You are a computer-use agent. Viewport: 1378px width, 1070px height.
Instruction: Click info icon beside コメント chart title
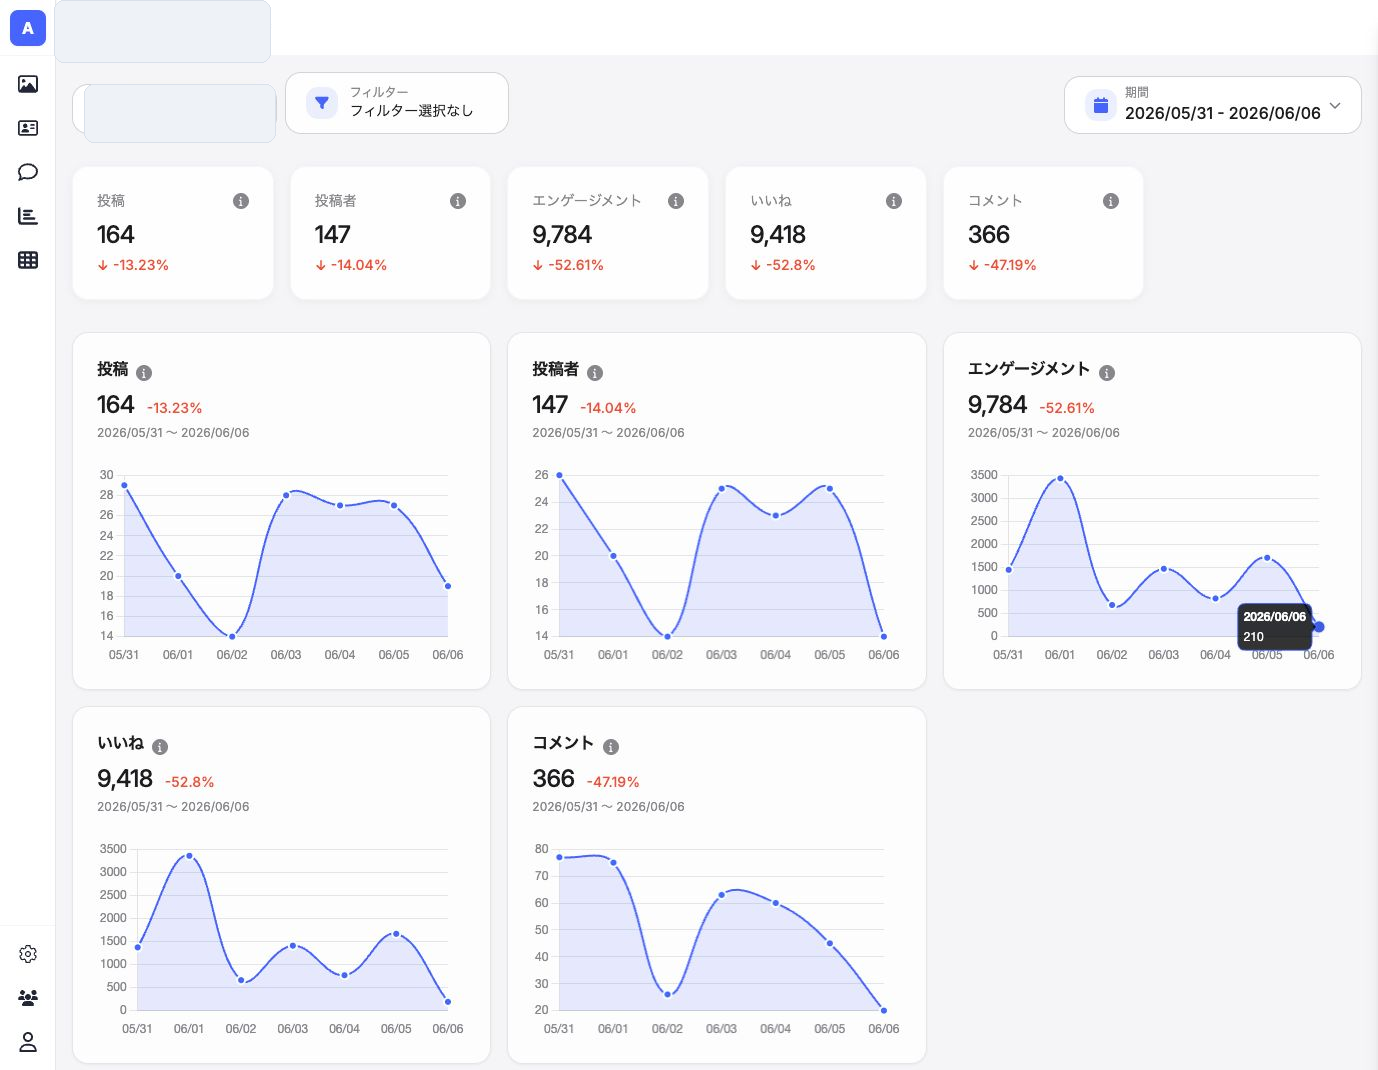click(611, 747)
